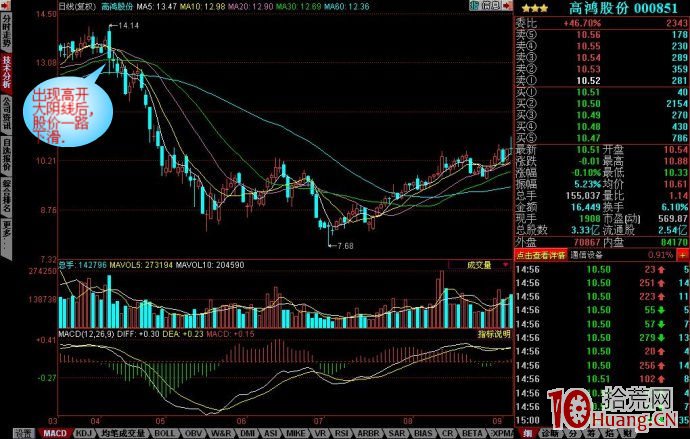Switch to 均笔成交量 indicator tab
Image resolution: width=690 pixels, height=439 pixels.
125,434
